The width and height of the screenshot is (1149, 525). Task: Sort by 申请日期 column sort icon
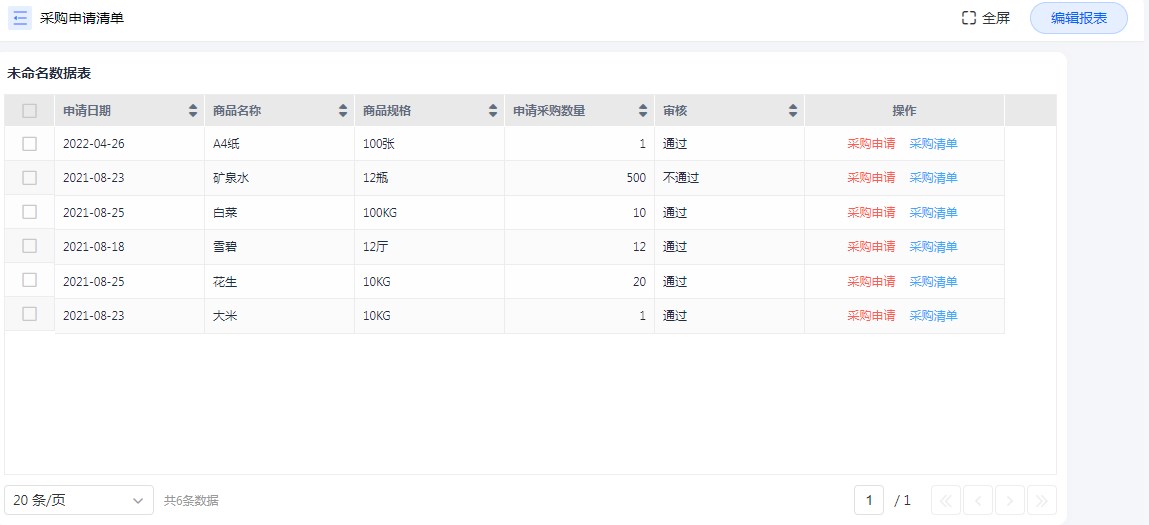(x=193, y=111)
